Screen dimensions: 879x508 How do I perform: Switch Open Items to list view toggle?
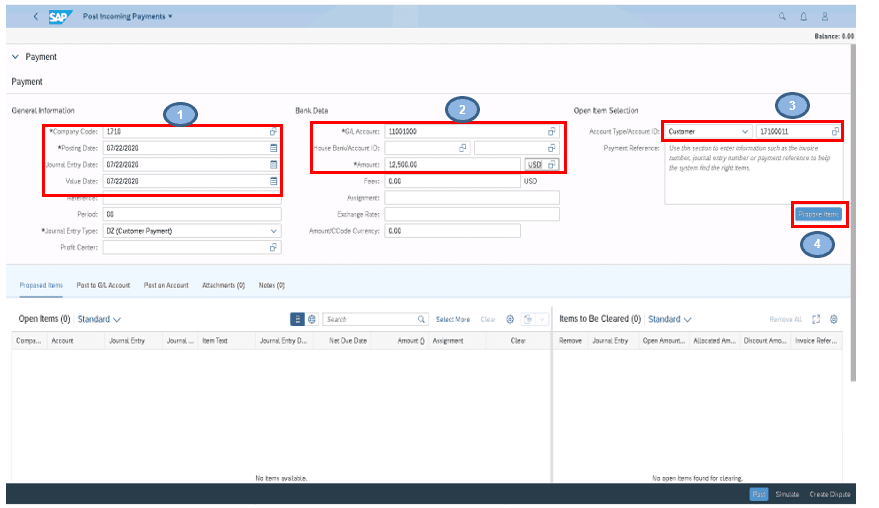pyautogui.click(x=297, y=319)
